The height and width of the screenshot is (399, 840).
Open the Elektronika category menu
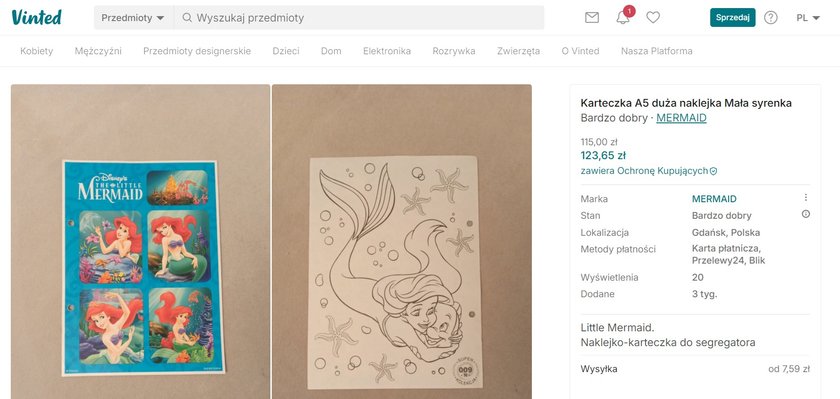tap(387, 51)
